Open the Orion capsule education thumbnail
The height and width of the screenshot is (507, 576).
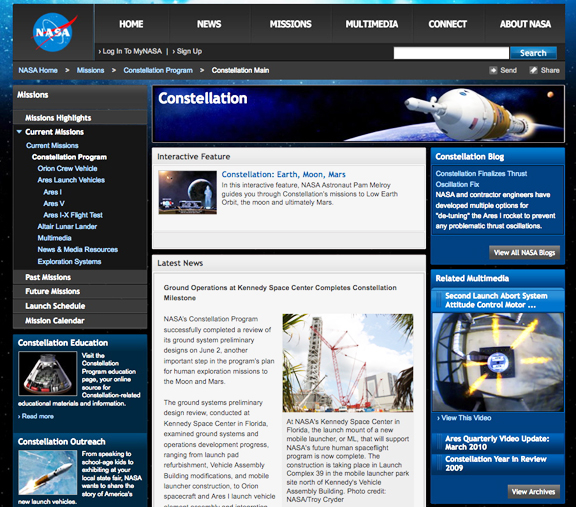point(48,374)
